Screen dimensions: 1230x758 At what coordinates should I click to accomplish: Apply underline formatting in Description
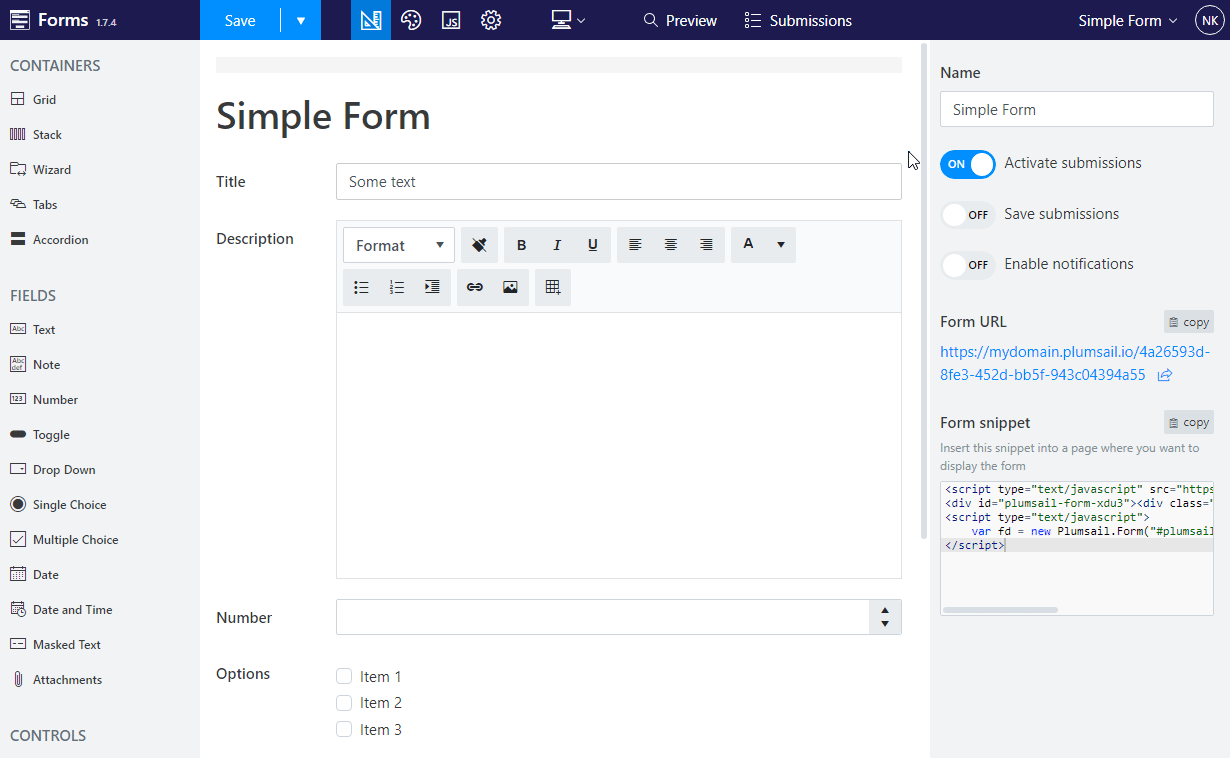point(593,245)
